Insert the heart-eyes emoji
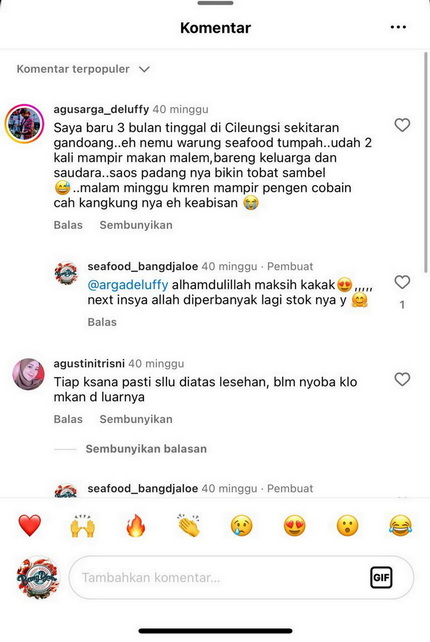 (x=294, y=525)
